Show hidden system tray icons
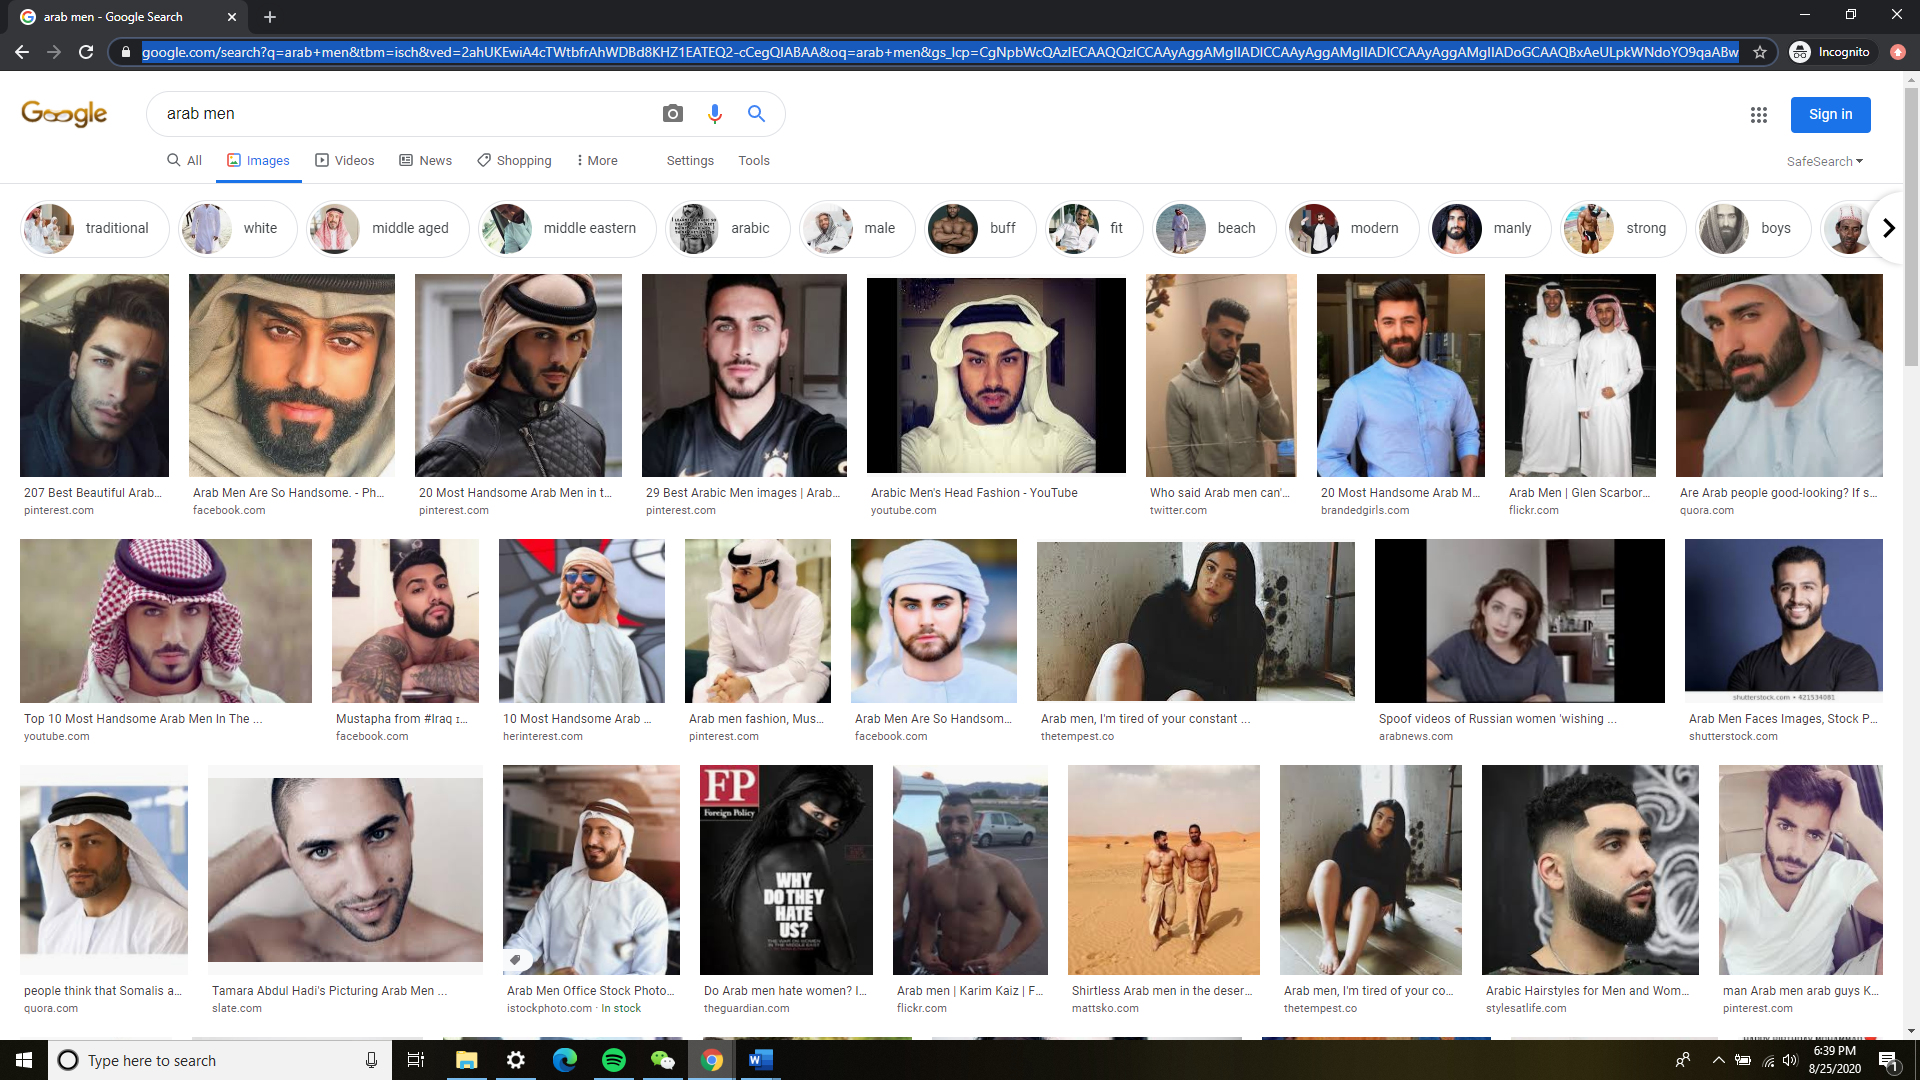1920x1080 pixels. (x=1718, y=1060)
